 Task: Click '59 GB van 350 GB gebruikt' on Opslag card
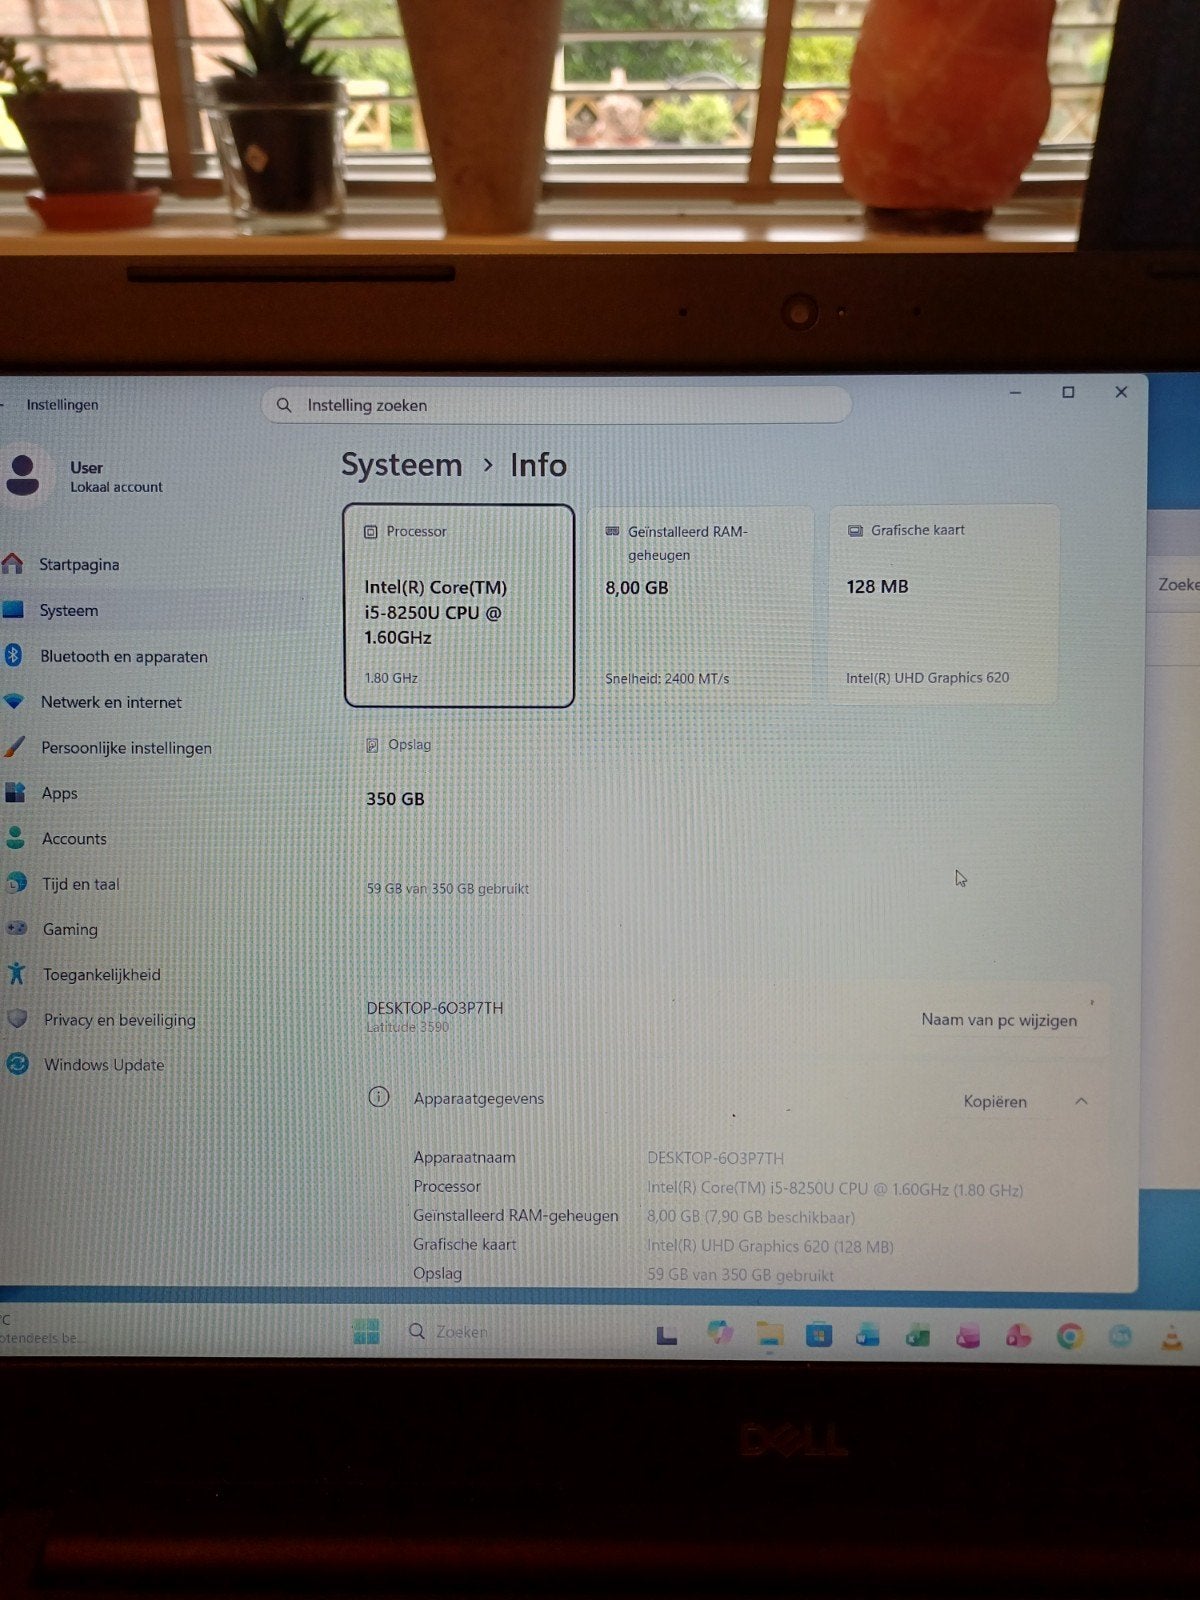click(x=447, y=888)
